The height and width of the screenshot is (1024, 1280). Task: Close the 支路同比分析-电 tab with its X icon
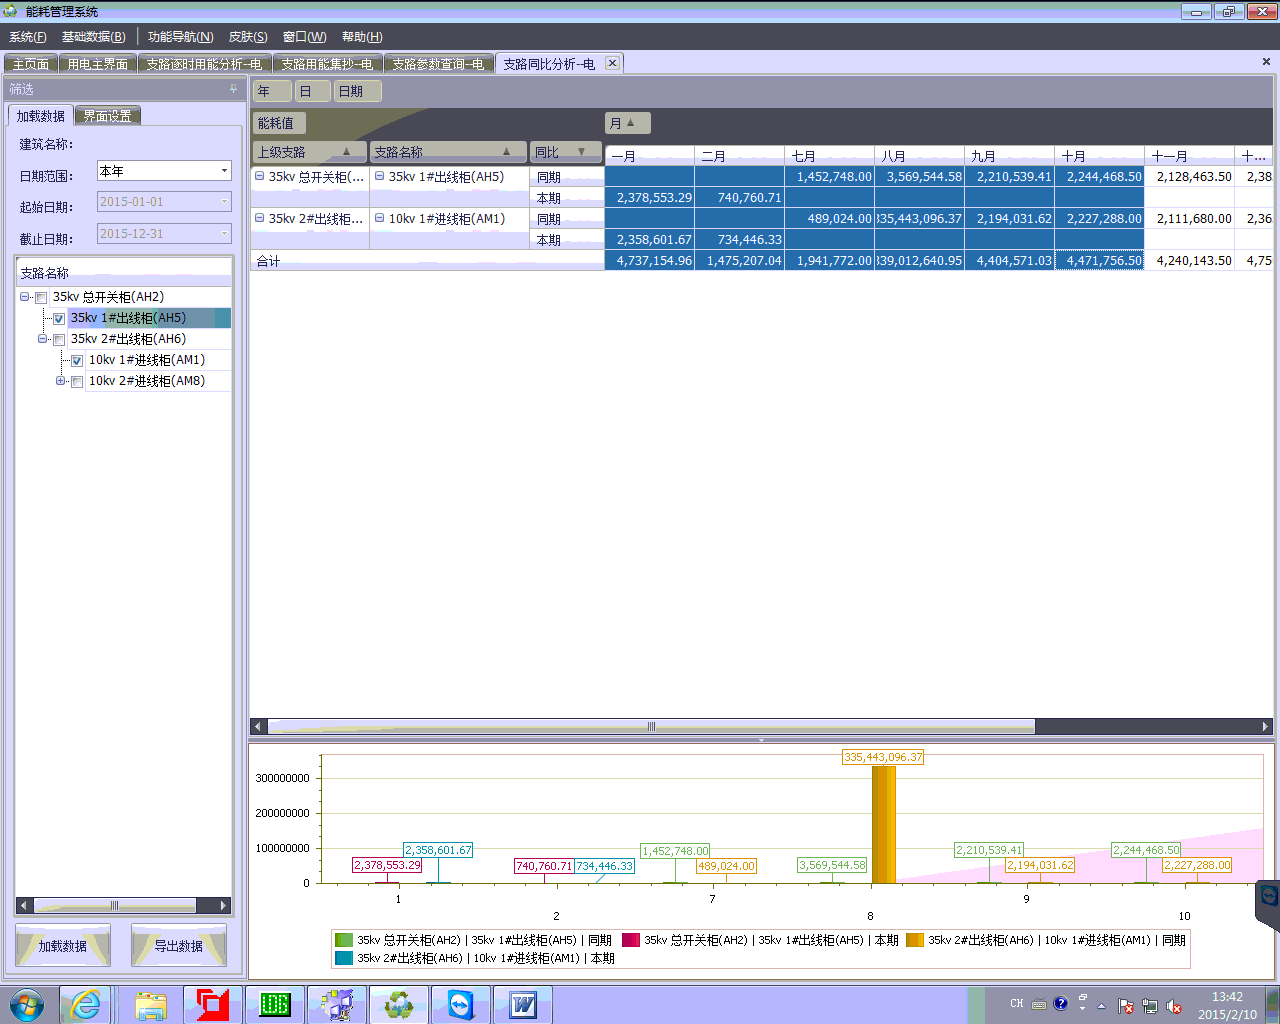[x=612, y=63]
